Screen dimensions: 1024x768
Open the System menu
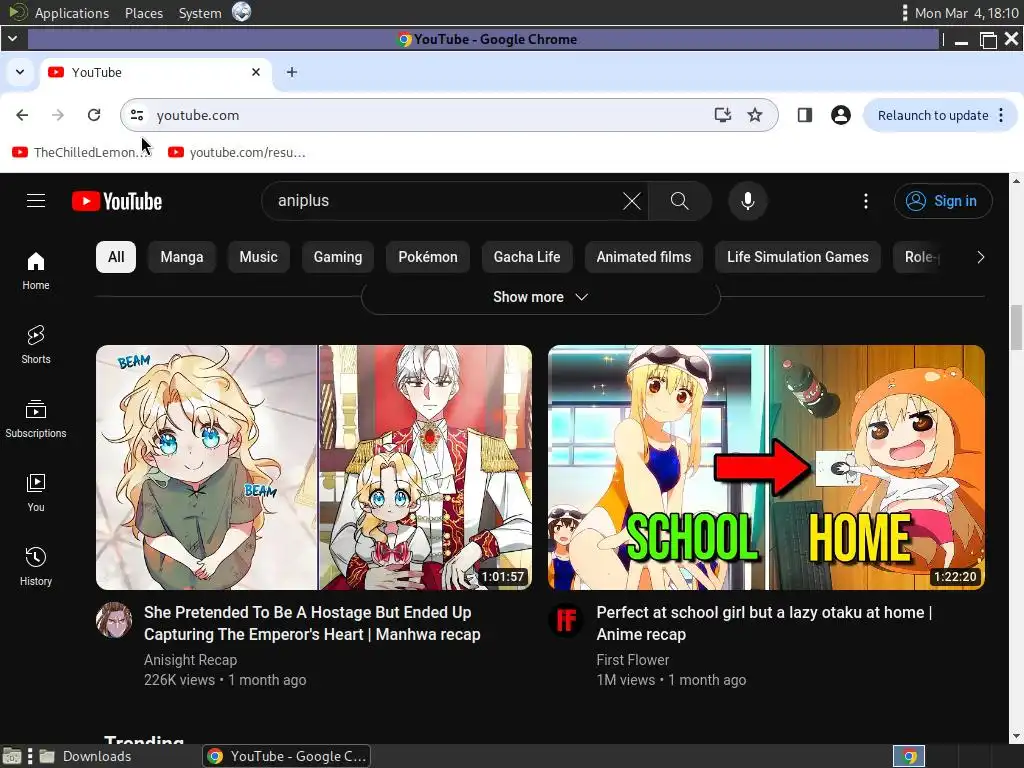click(x=200, y=12)
